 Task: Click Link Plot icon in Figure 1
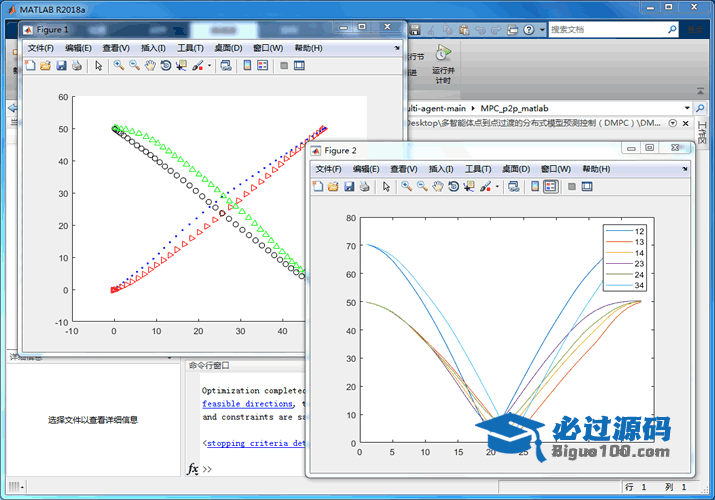pos(226,66)
